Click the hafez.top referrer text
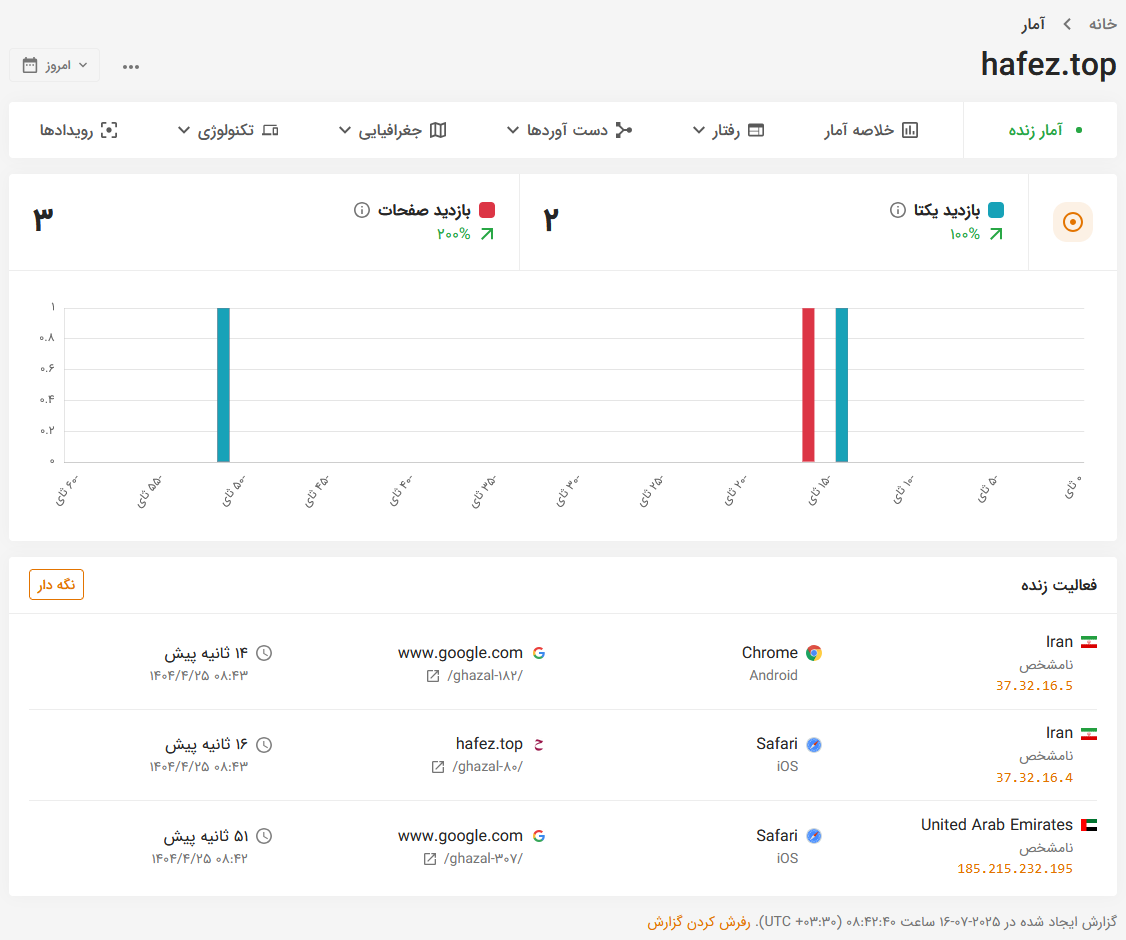Viewport: 1126px width, 940px height. click(489, 744)
